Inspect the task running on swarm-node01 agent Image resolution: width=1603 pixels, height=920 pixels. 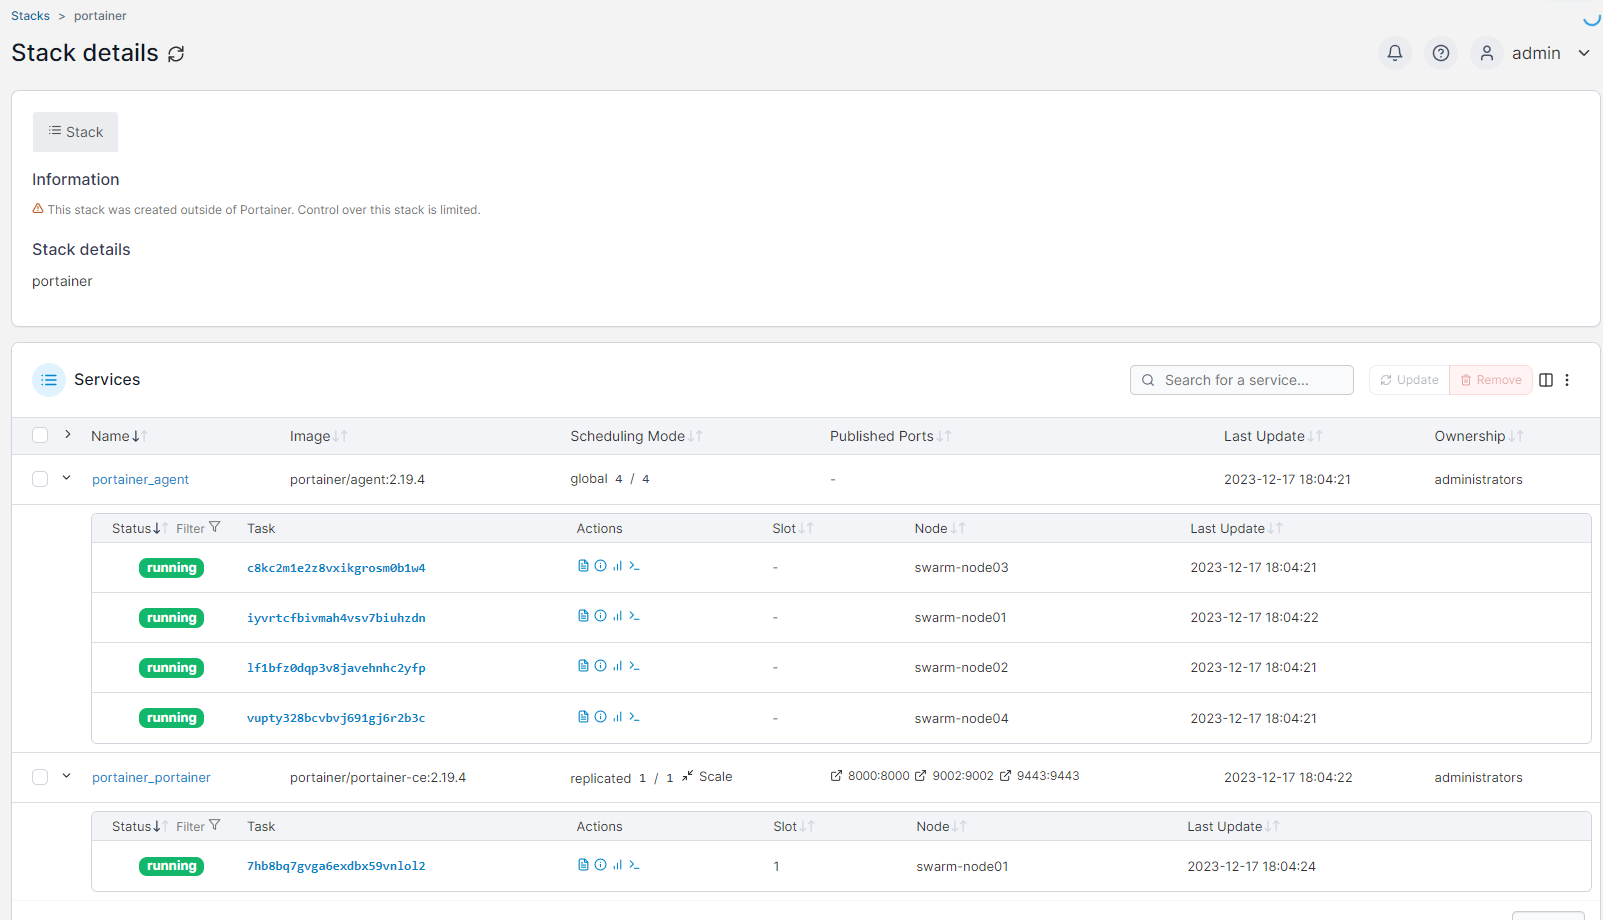click(x=600, y=616)
